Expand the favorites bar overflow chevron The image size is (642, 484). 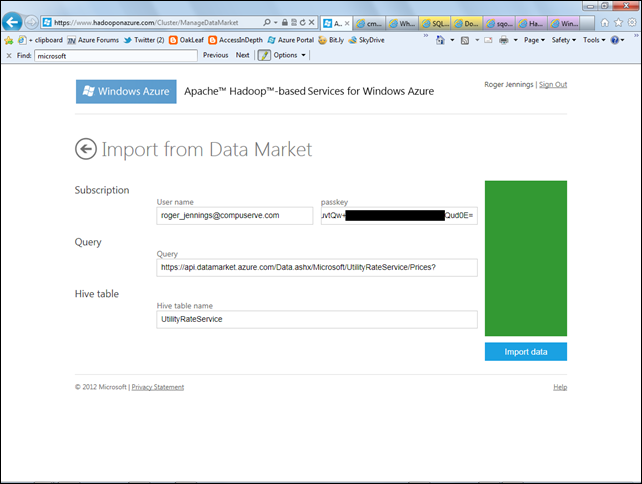pos(426,36)
